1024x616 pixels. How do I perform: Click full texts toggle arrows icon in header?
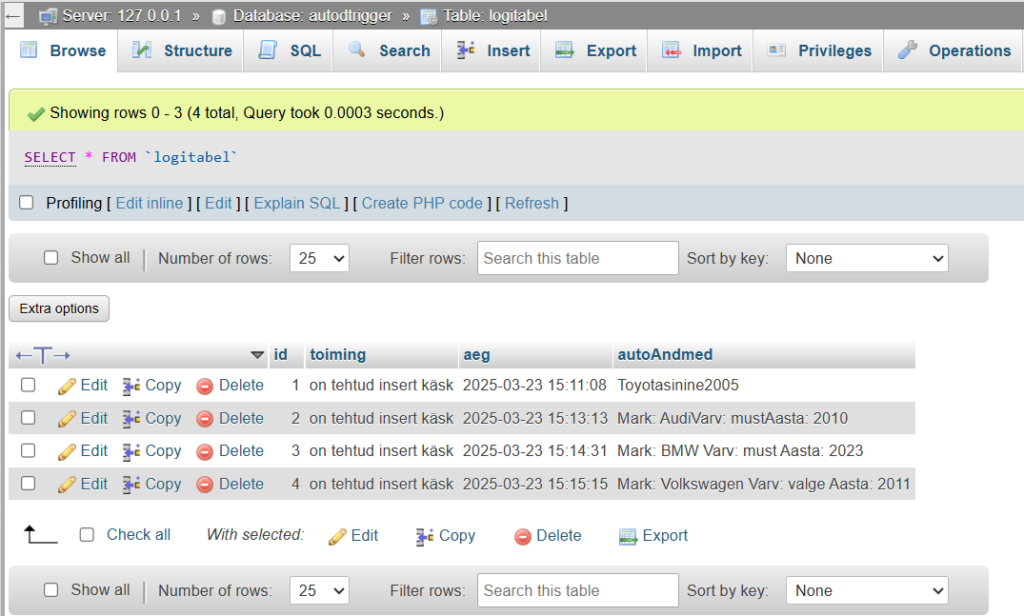pos(43,355)
